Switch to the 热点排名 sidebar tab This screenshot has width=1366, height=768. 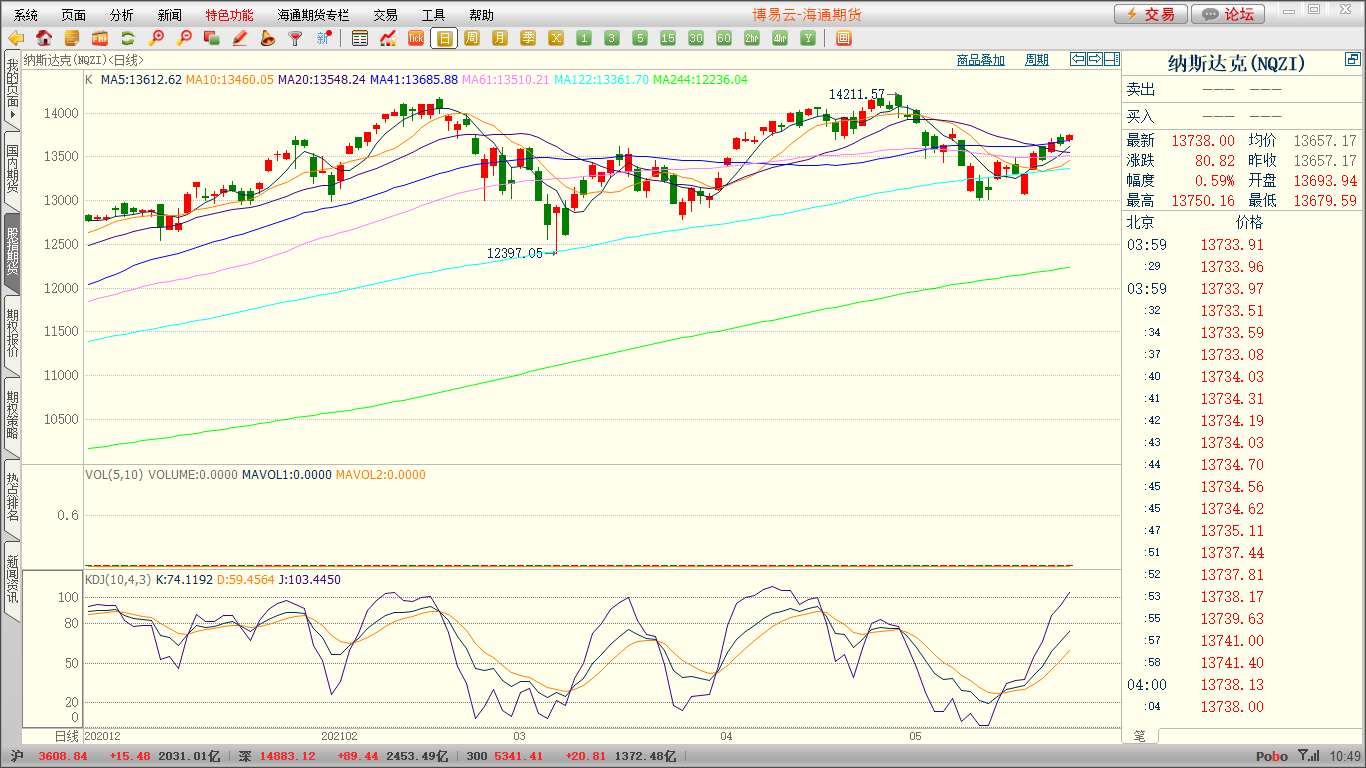pos(12,498)
